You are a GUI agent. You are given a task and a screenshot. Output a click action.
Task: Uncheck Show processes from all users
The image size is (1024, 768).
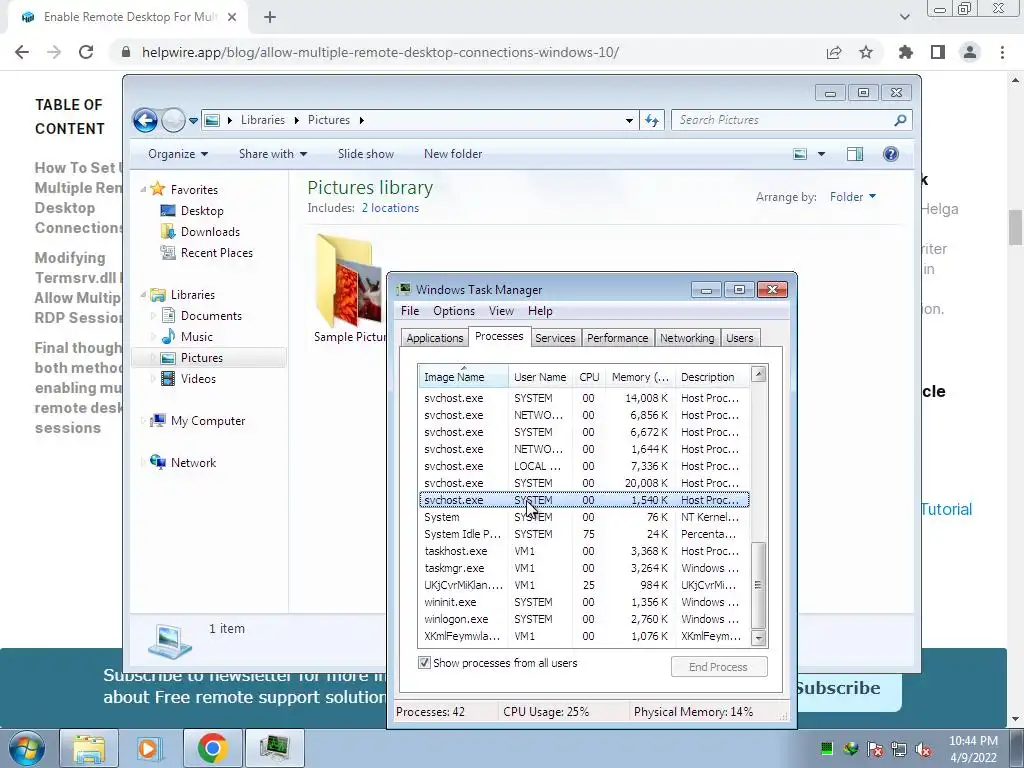coord(424,663)
